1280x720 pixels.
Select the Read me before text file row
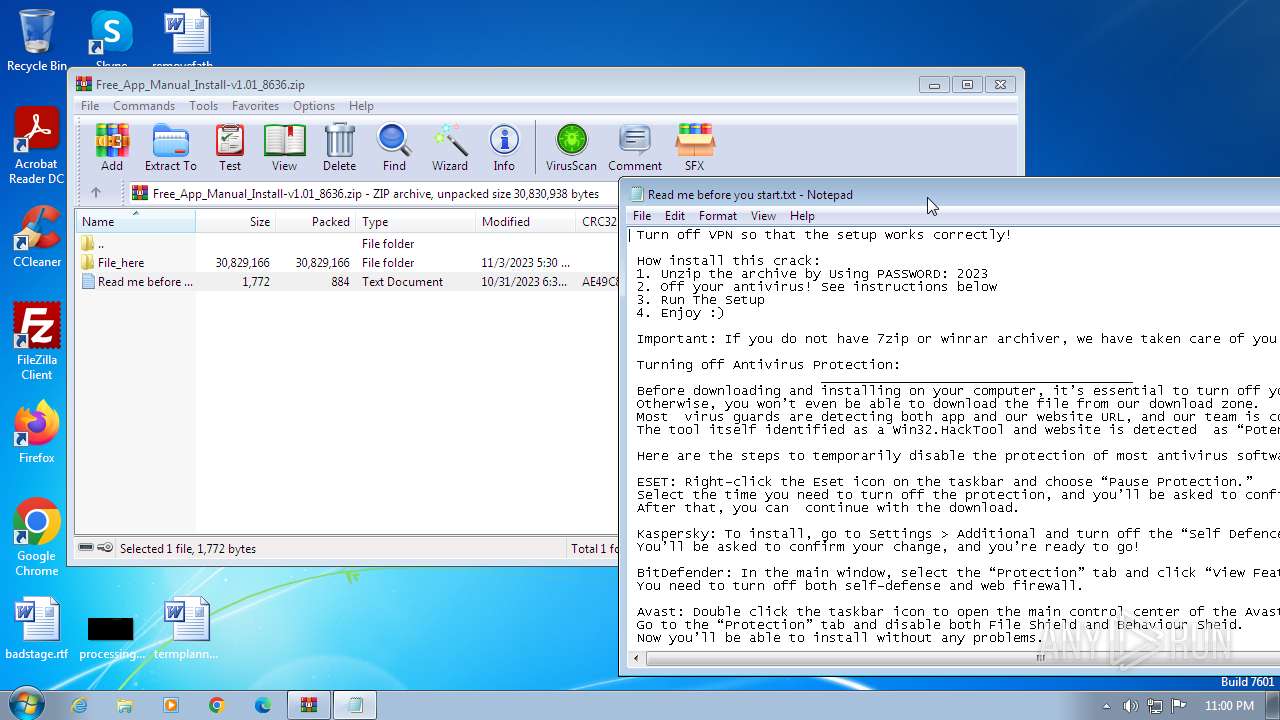(346, 282)
